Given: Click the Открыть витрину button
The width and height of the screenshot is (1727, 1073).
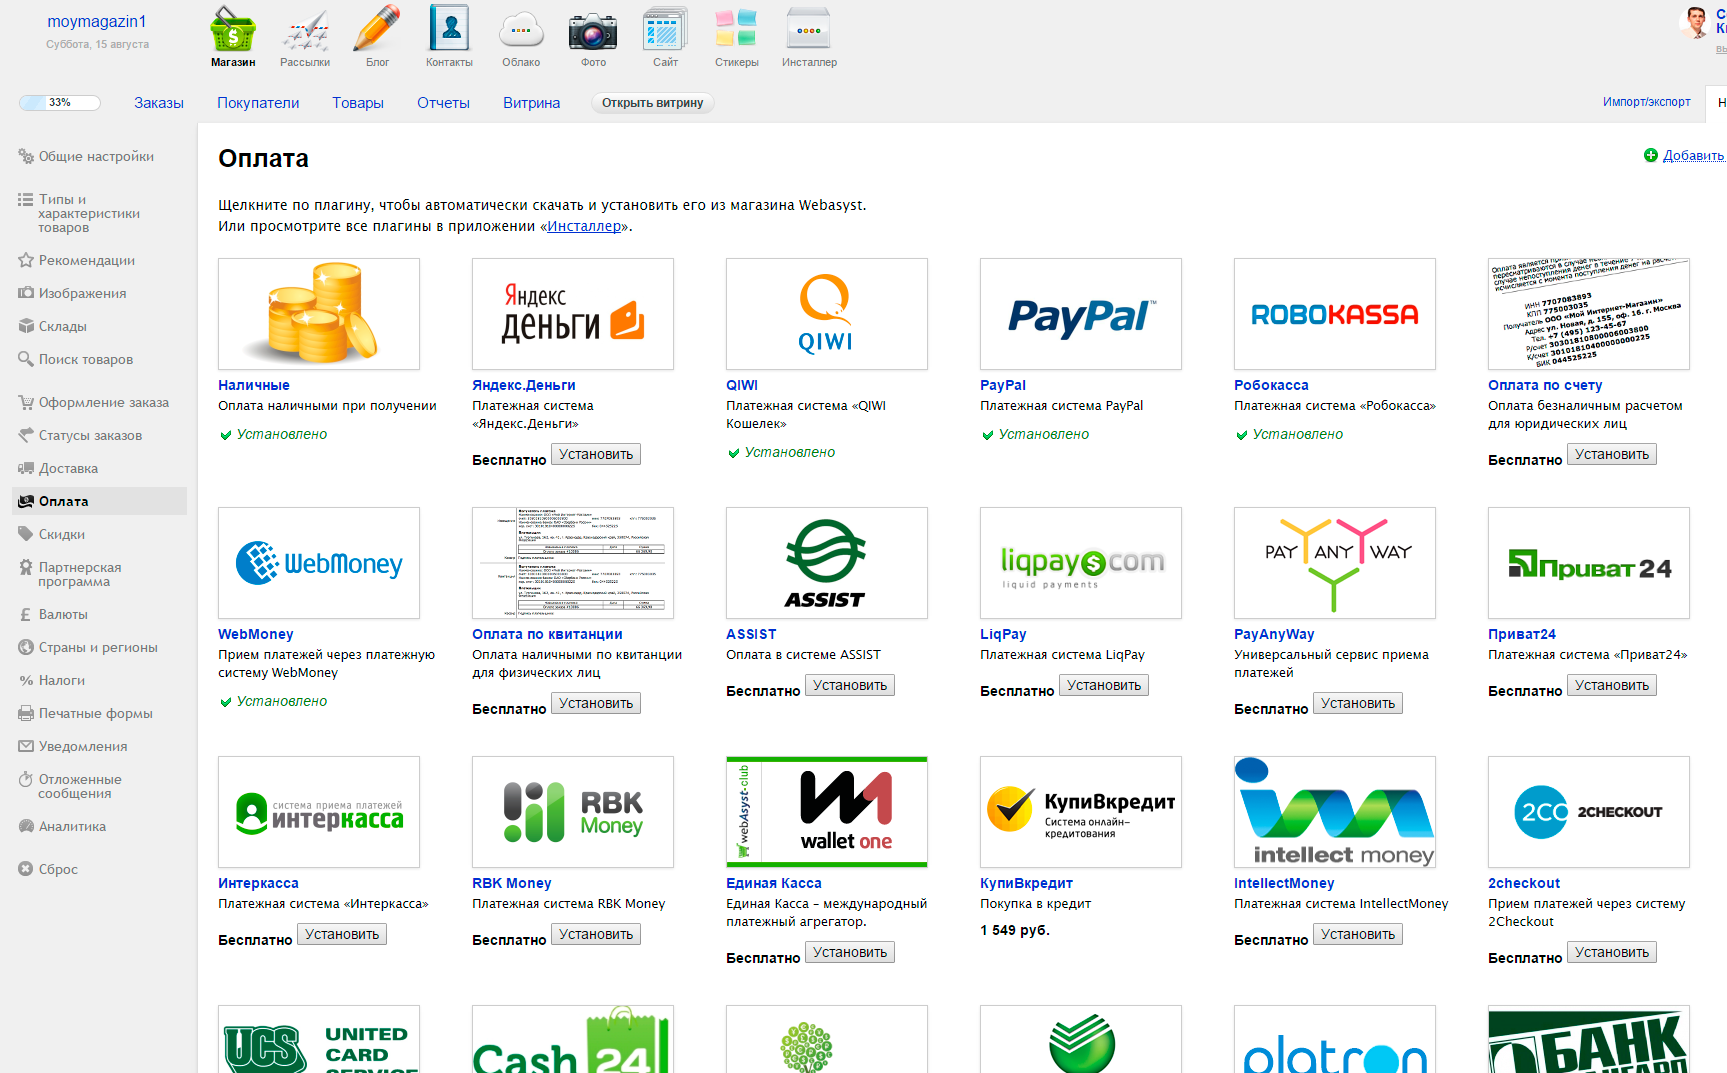Looking at the screenshot, I should (x=652, y=103).
